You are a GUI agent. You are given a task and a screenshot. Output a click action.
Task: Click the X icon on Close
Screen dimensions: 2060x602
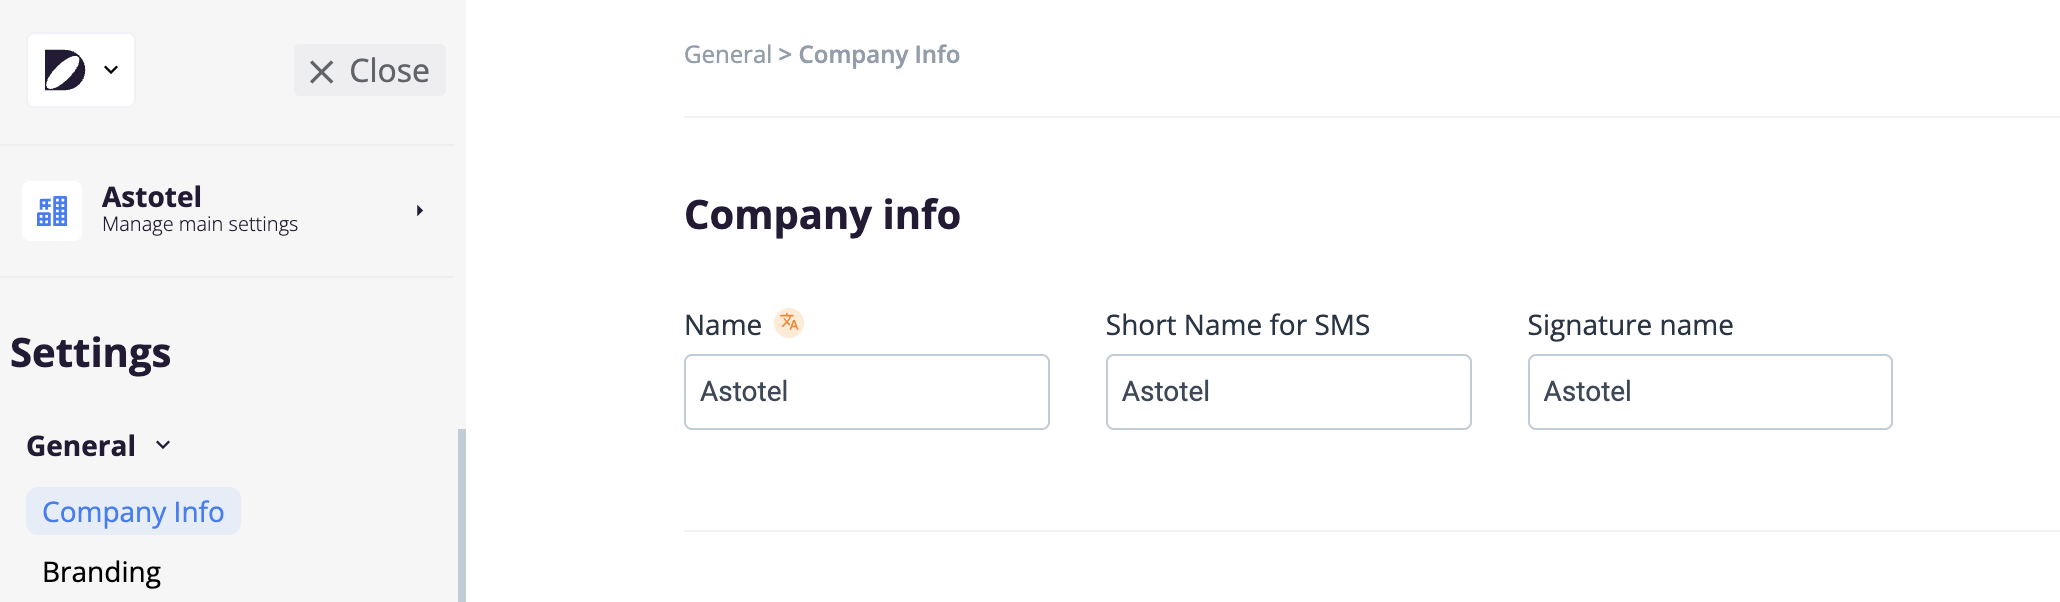321,72
